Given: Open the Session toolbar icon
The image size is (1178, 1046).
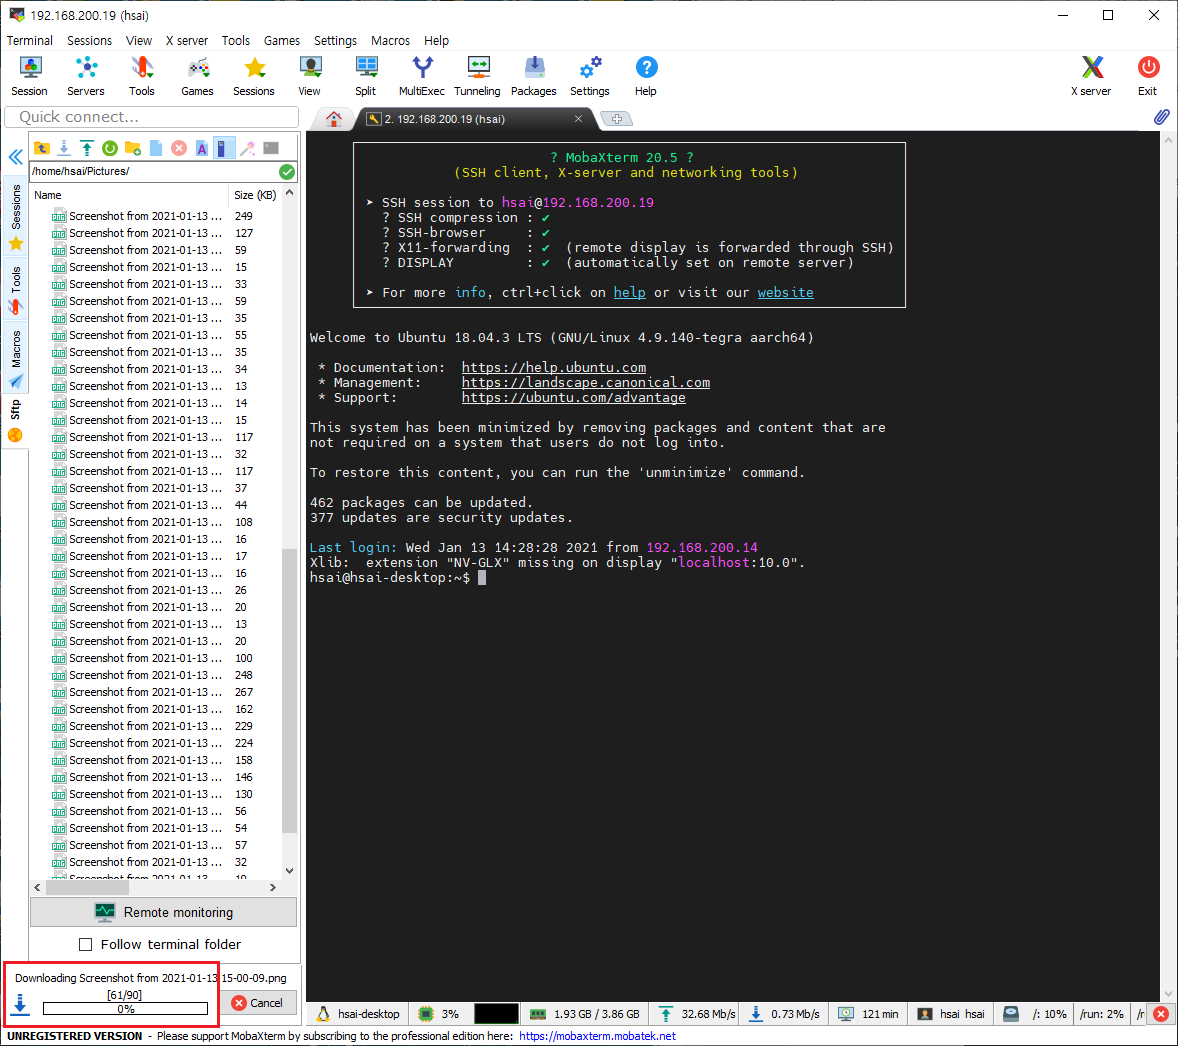Looking at the screenshot, I should (x=30, y=76).
